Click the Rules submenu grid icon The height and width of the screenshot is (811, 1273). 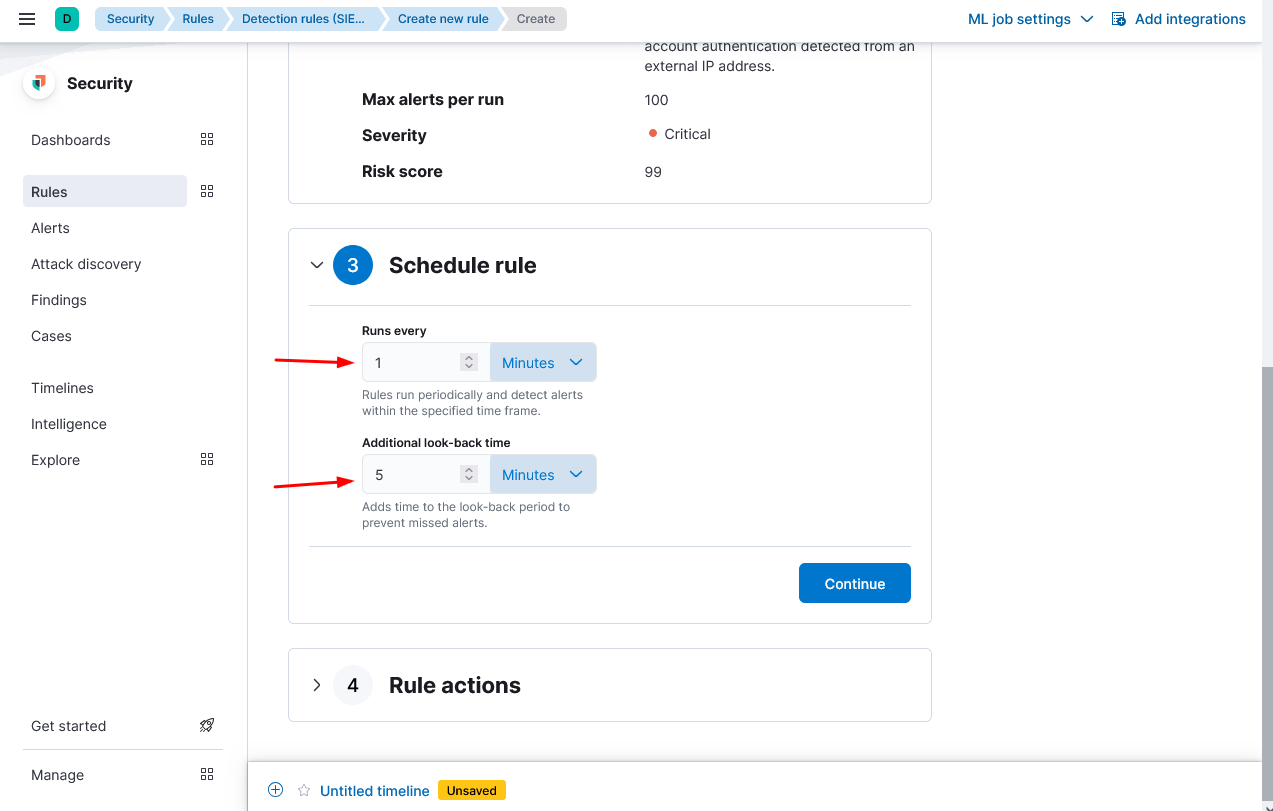(x=207, y=192)
